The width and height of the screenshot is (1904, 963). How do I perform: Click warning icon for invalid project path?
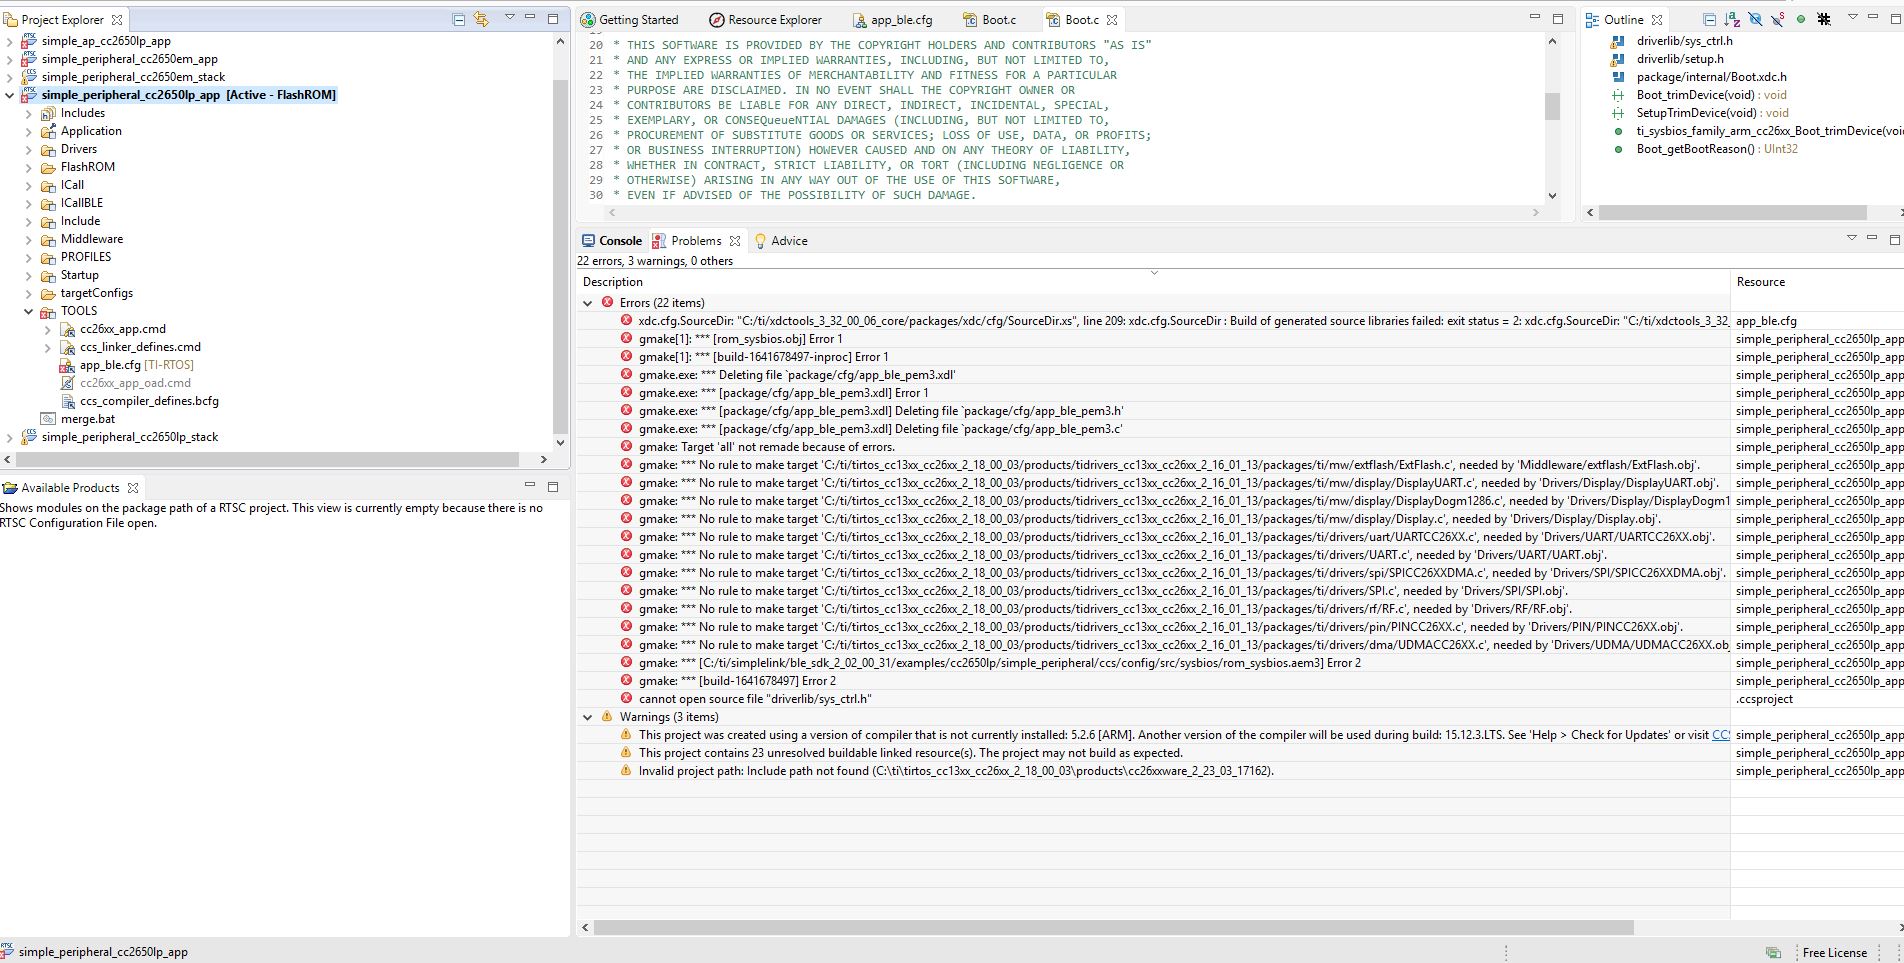pos(626,771)
